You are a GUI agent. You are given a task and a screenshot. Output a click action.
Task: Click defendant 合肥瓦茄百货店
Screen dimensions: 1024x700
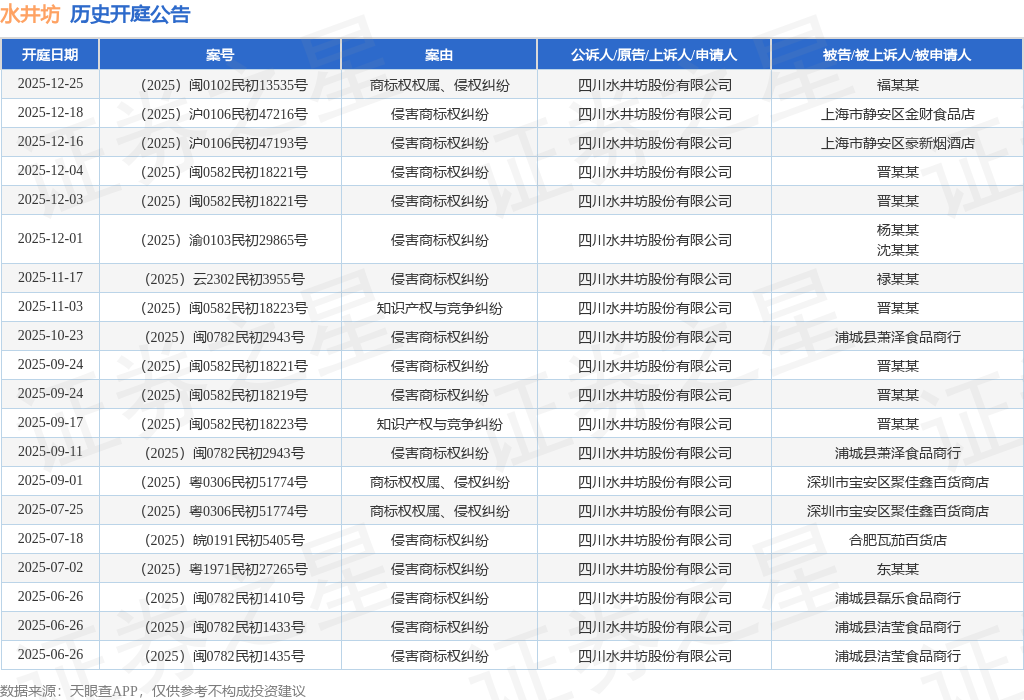(897, 540)
